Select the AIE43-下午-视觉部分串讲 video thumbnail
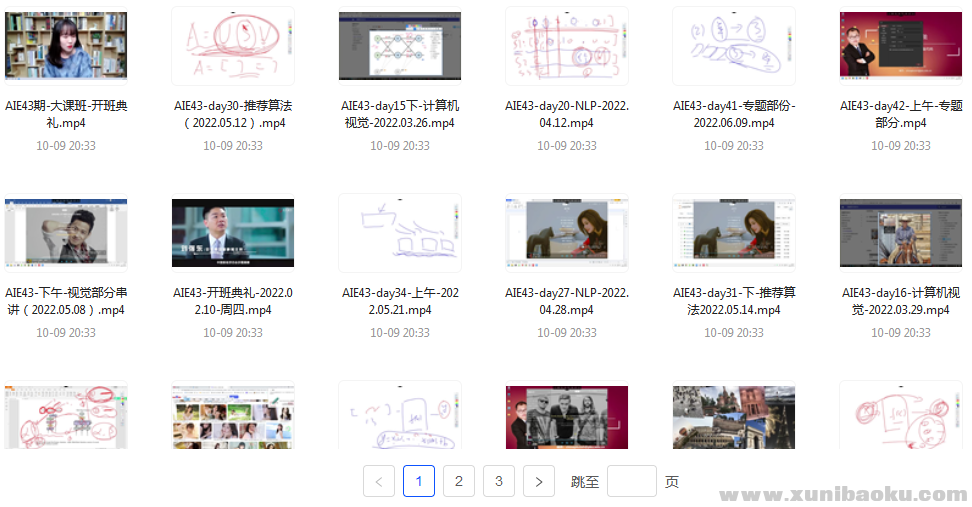The image size is (972, 507). (x=66, y=233)
